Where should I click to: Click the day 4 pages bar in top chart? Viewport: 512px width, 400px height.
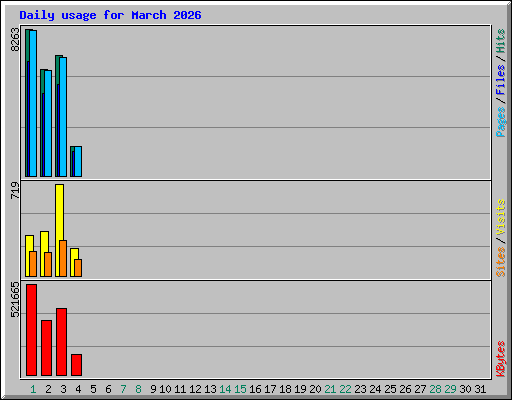click(78, 161)
